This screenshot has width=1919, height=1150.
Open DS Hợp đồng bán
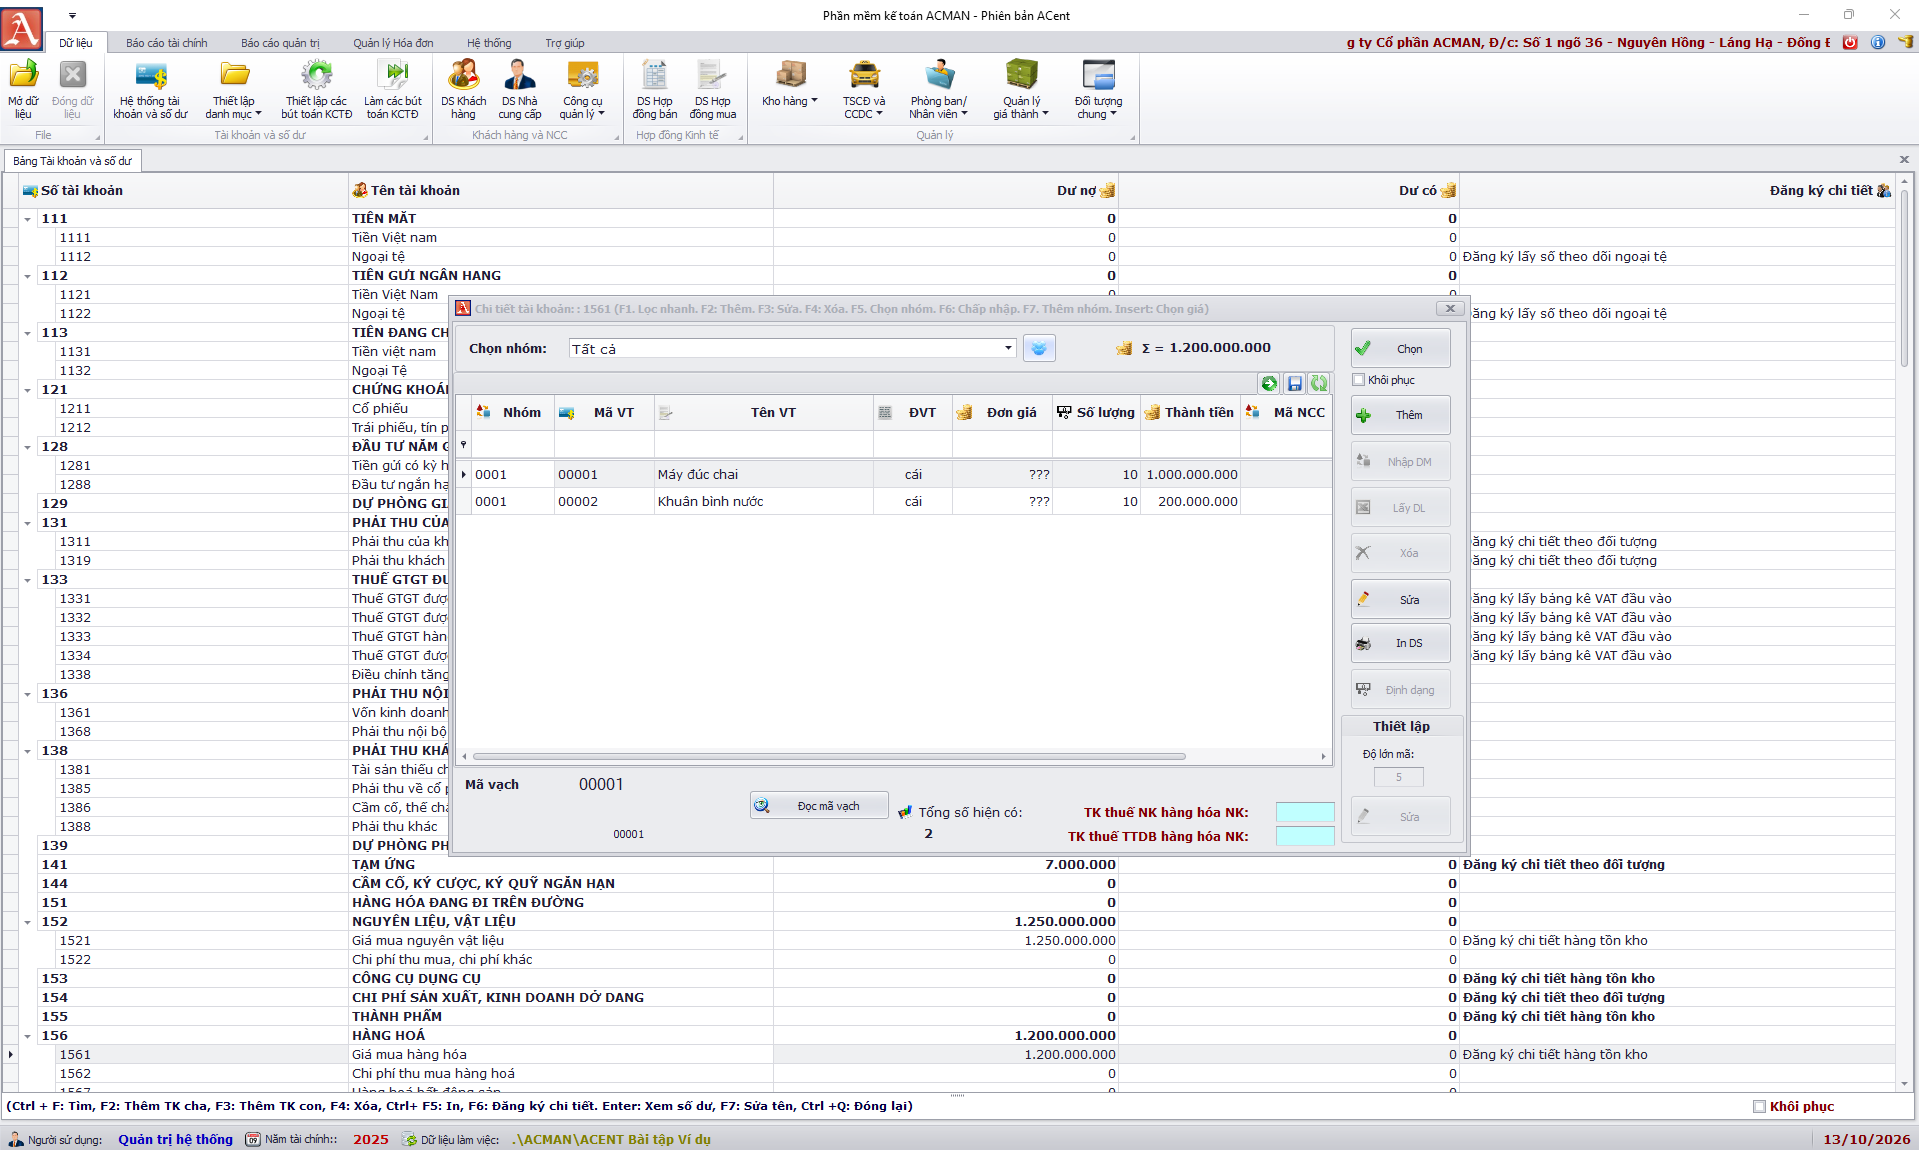pos(655,88)
